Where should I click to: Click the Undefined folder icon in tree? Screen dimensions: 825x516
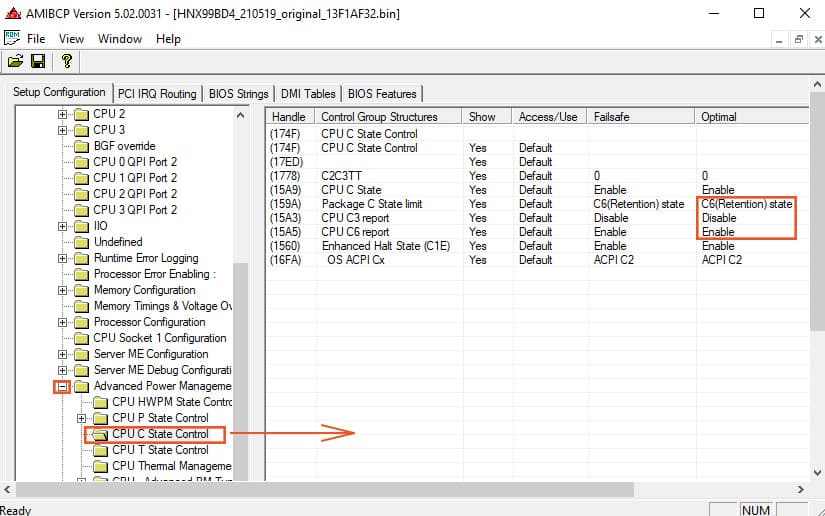coord(81,242)
